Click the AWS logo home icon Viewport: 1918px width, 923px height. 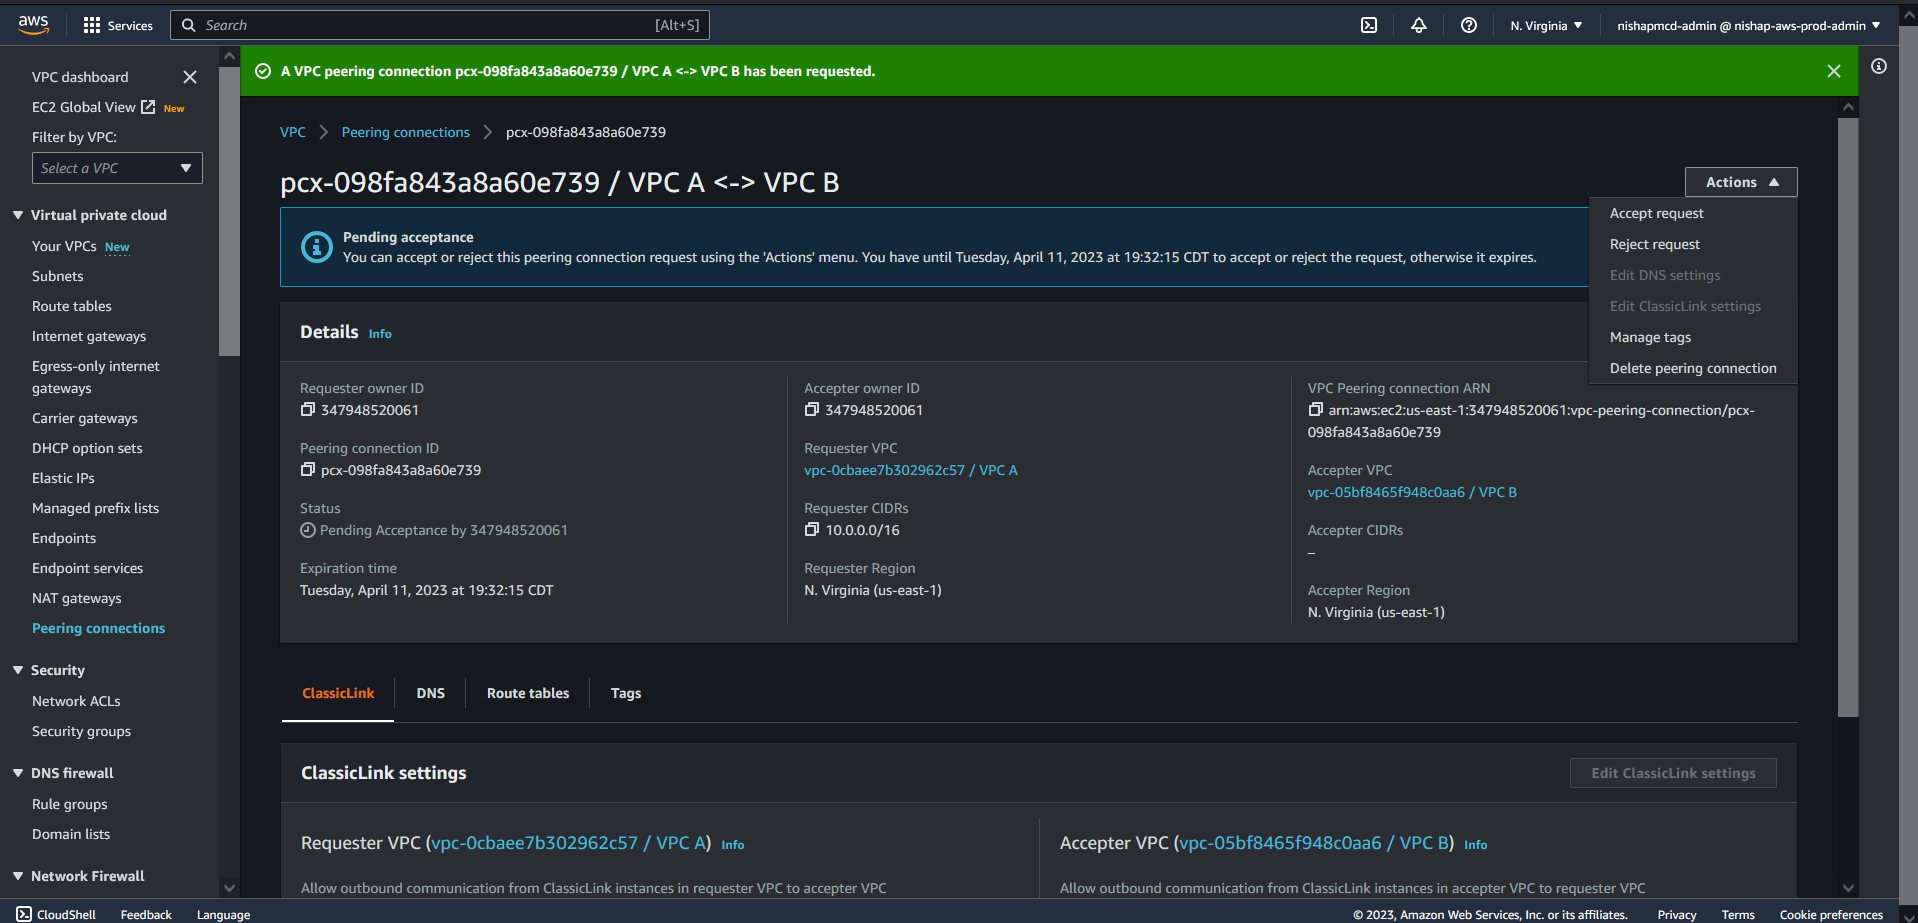click(x=33, y=25)
